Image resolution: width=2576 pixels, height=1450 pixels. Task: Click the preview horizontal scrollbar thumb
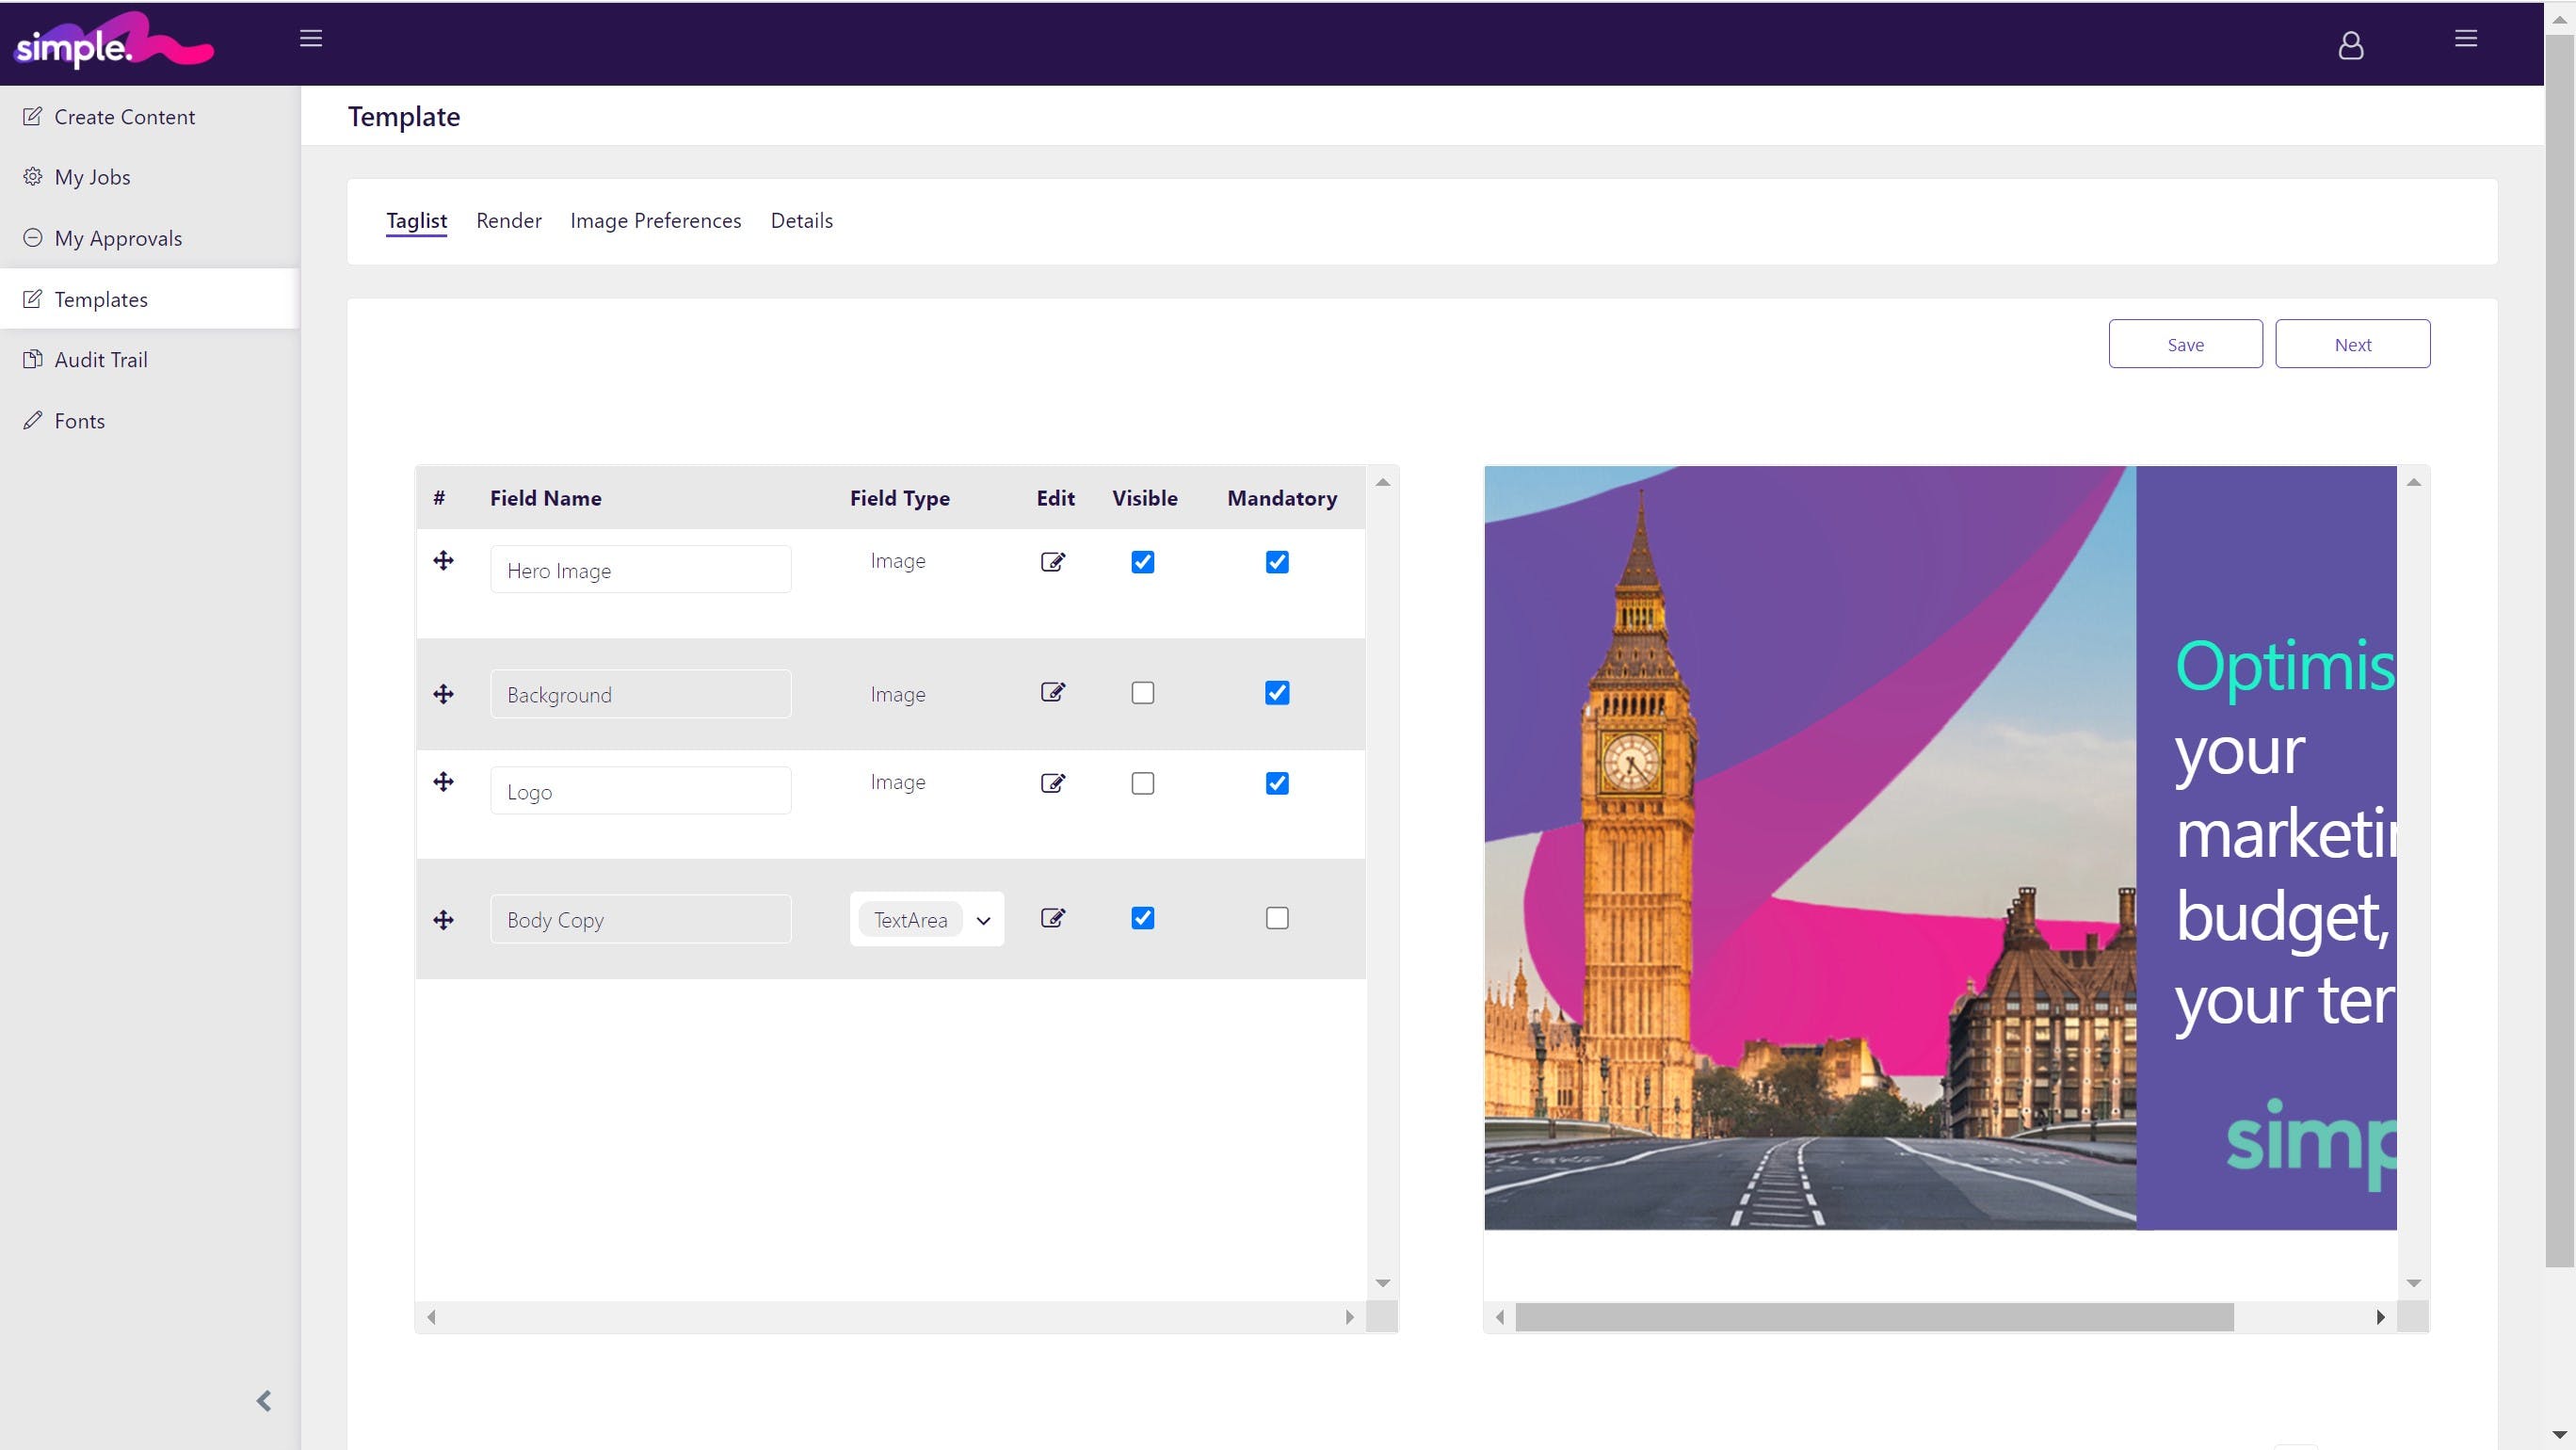click(1873, 1317)
